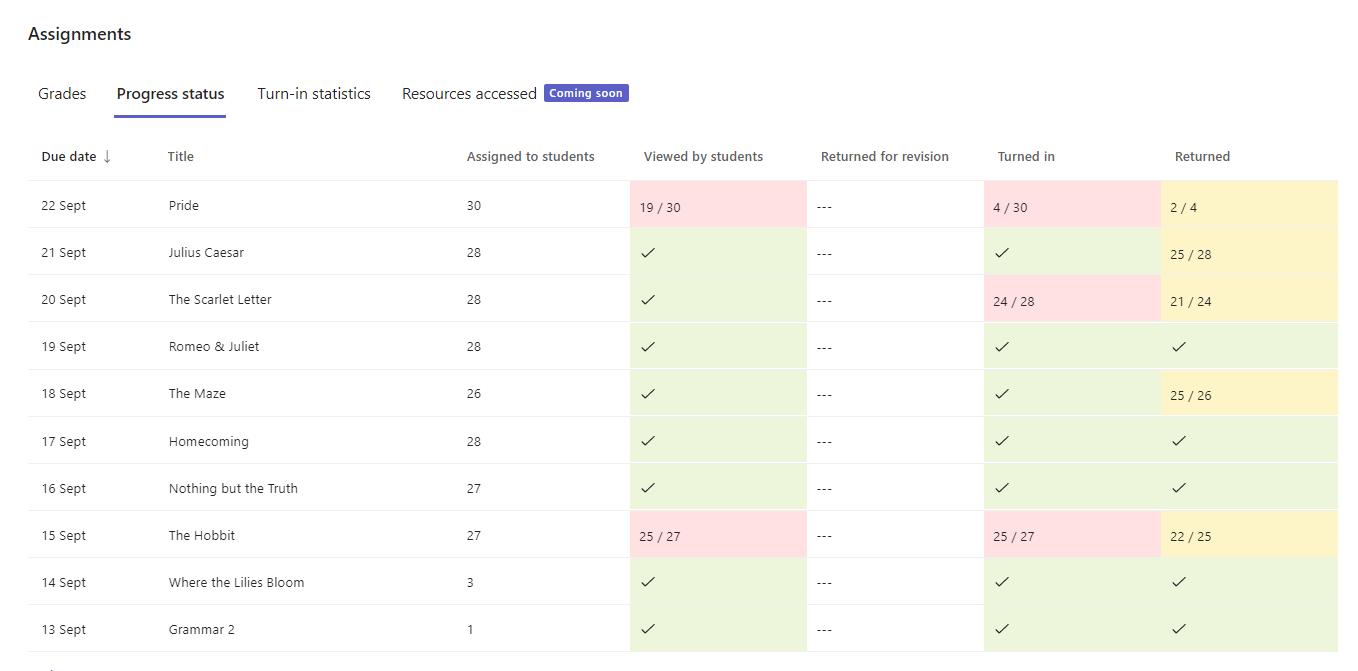This screenshot has width=1358, height=671.
Task: Click Julius Caesar viewed checkmark
Action: (648, 253)
